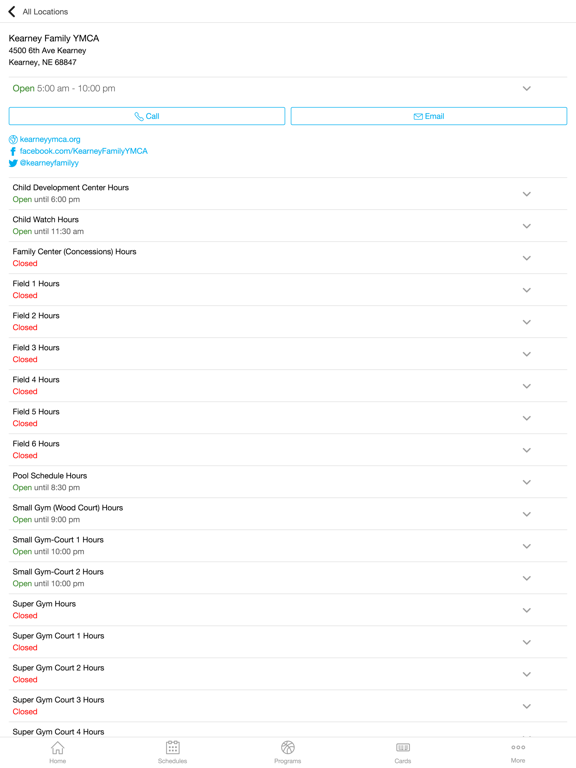Select 'Open until 6:00 pm' status
Image resolution: width=576 pixels, height=768 pixels.
(46, 199)
